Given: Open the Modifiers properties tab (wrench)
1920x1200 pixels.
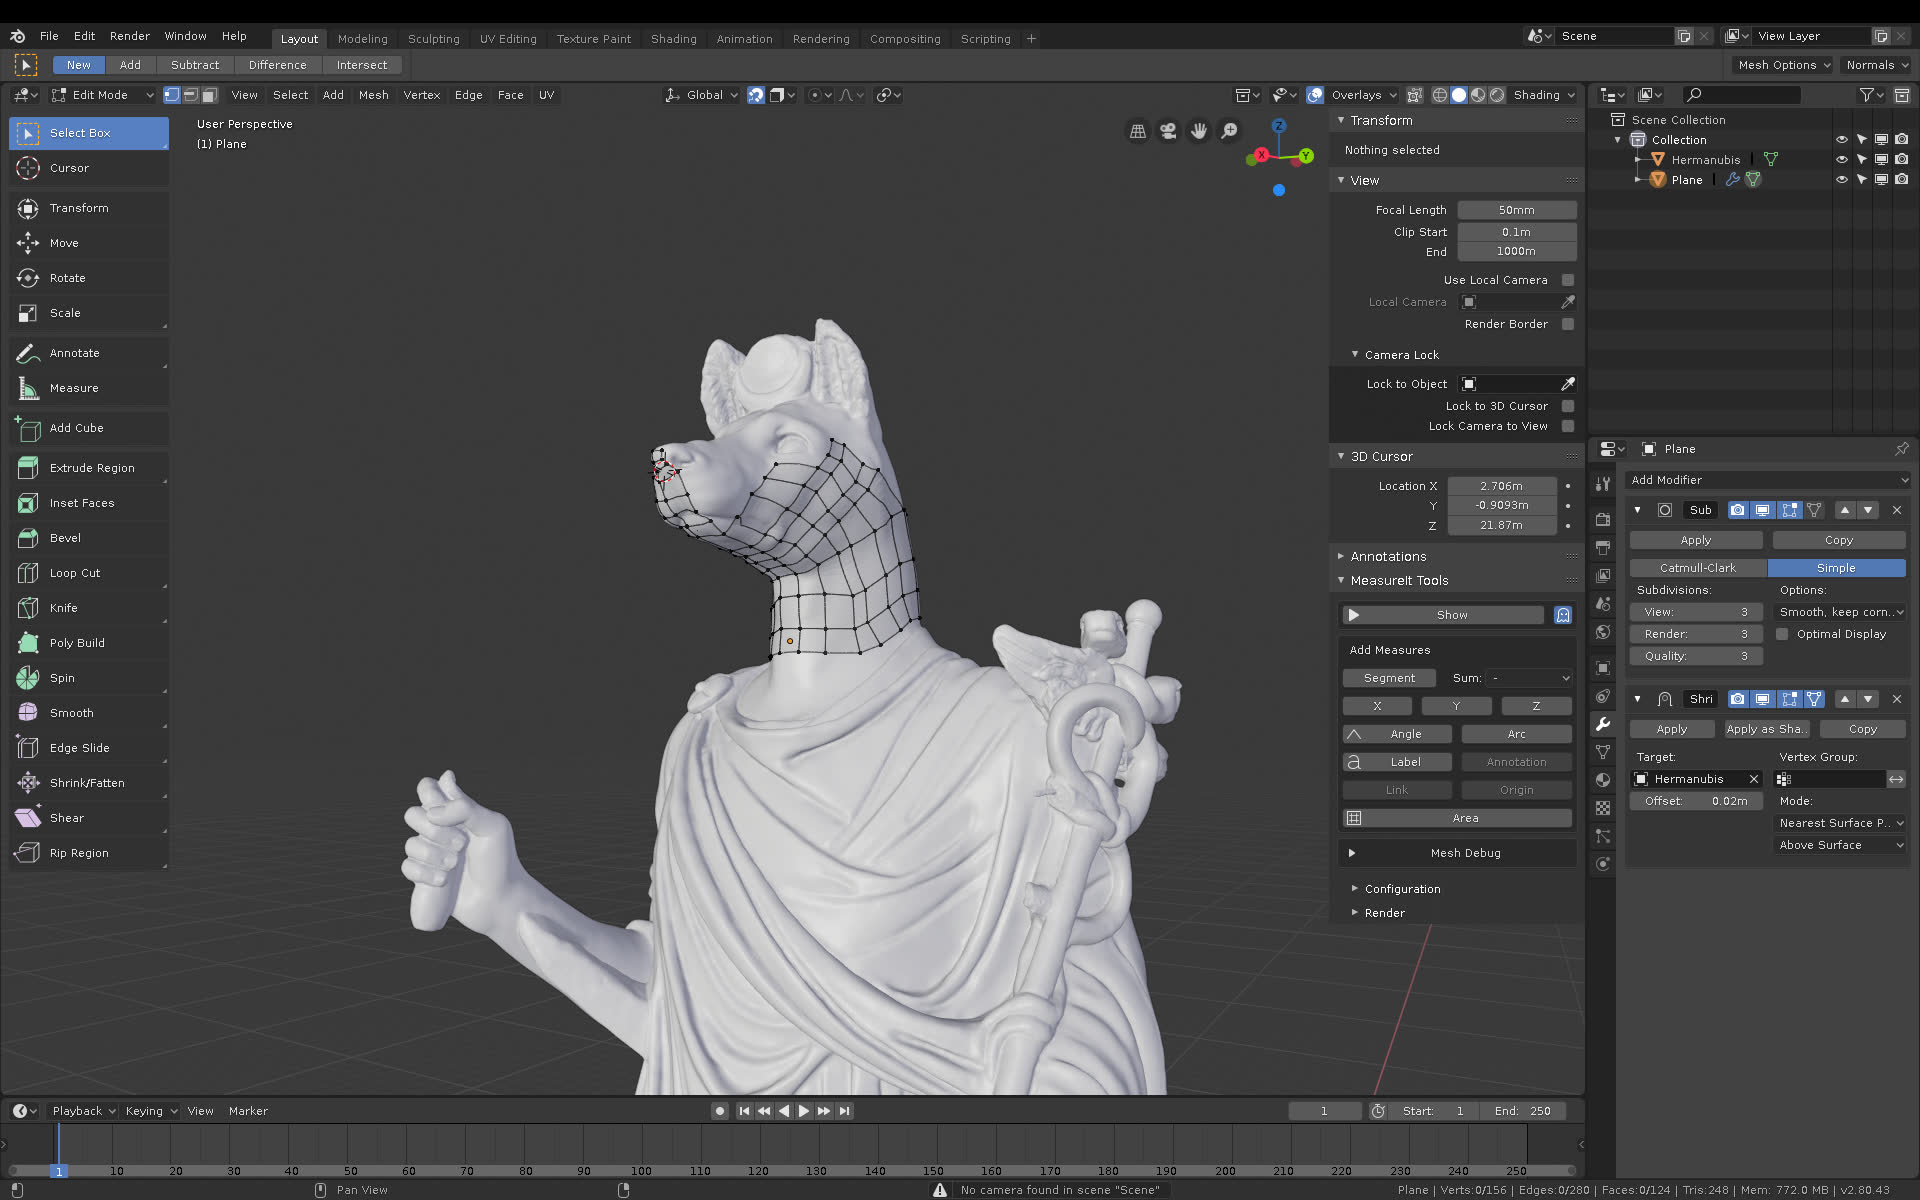Looking at the screenshot, I should click(1603, 724).
